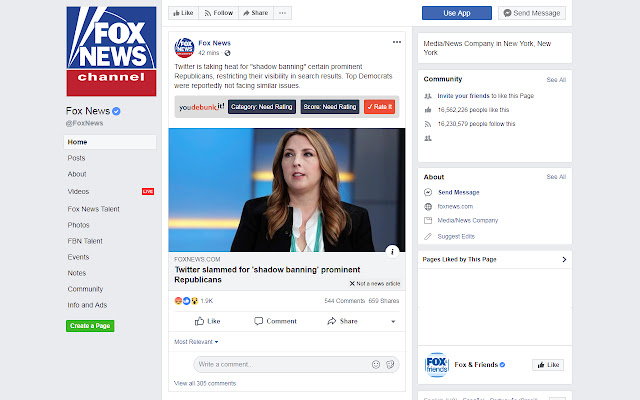Click Send Message link in About panel
Screen dimensions: 640x400
coord(459,192)
